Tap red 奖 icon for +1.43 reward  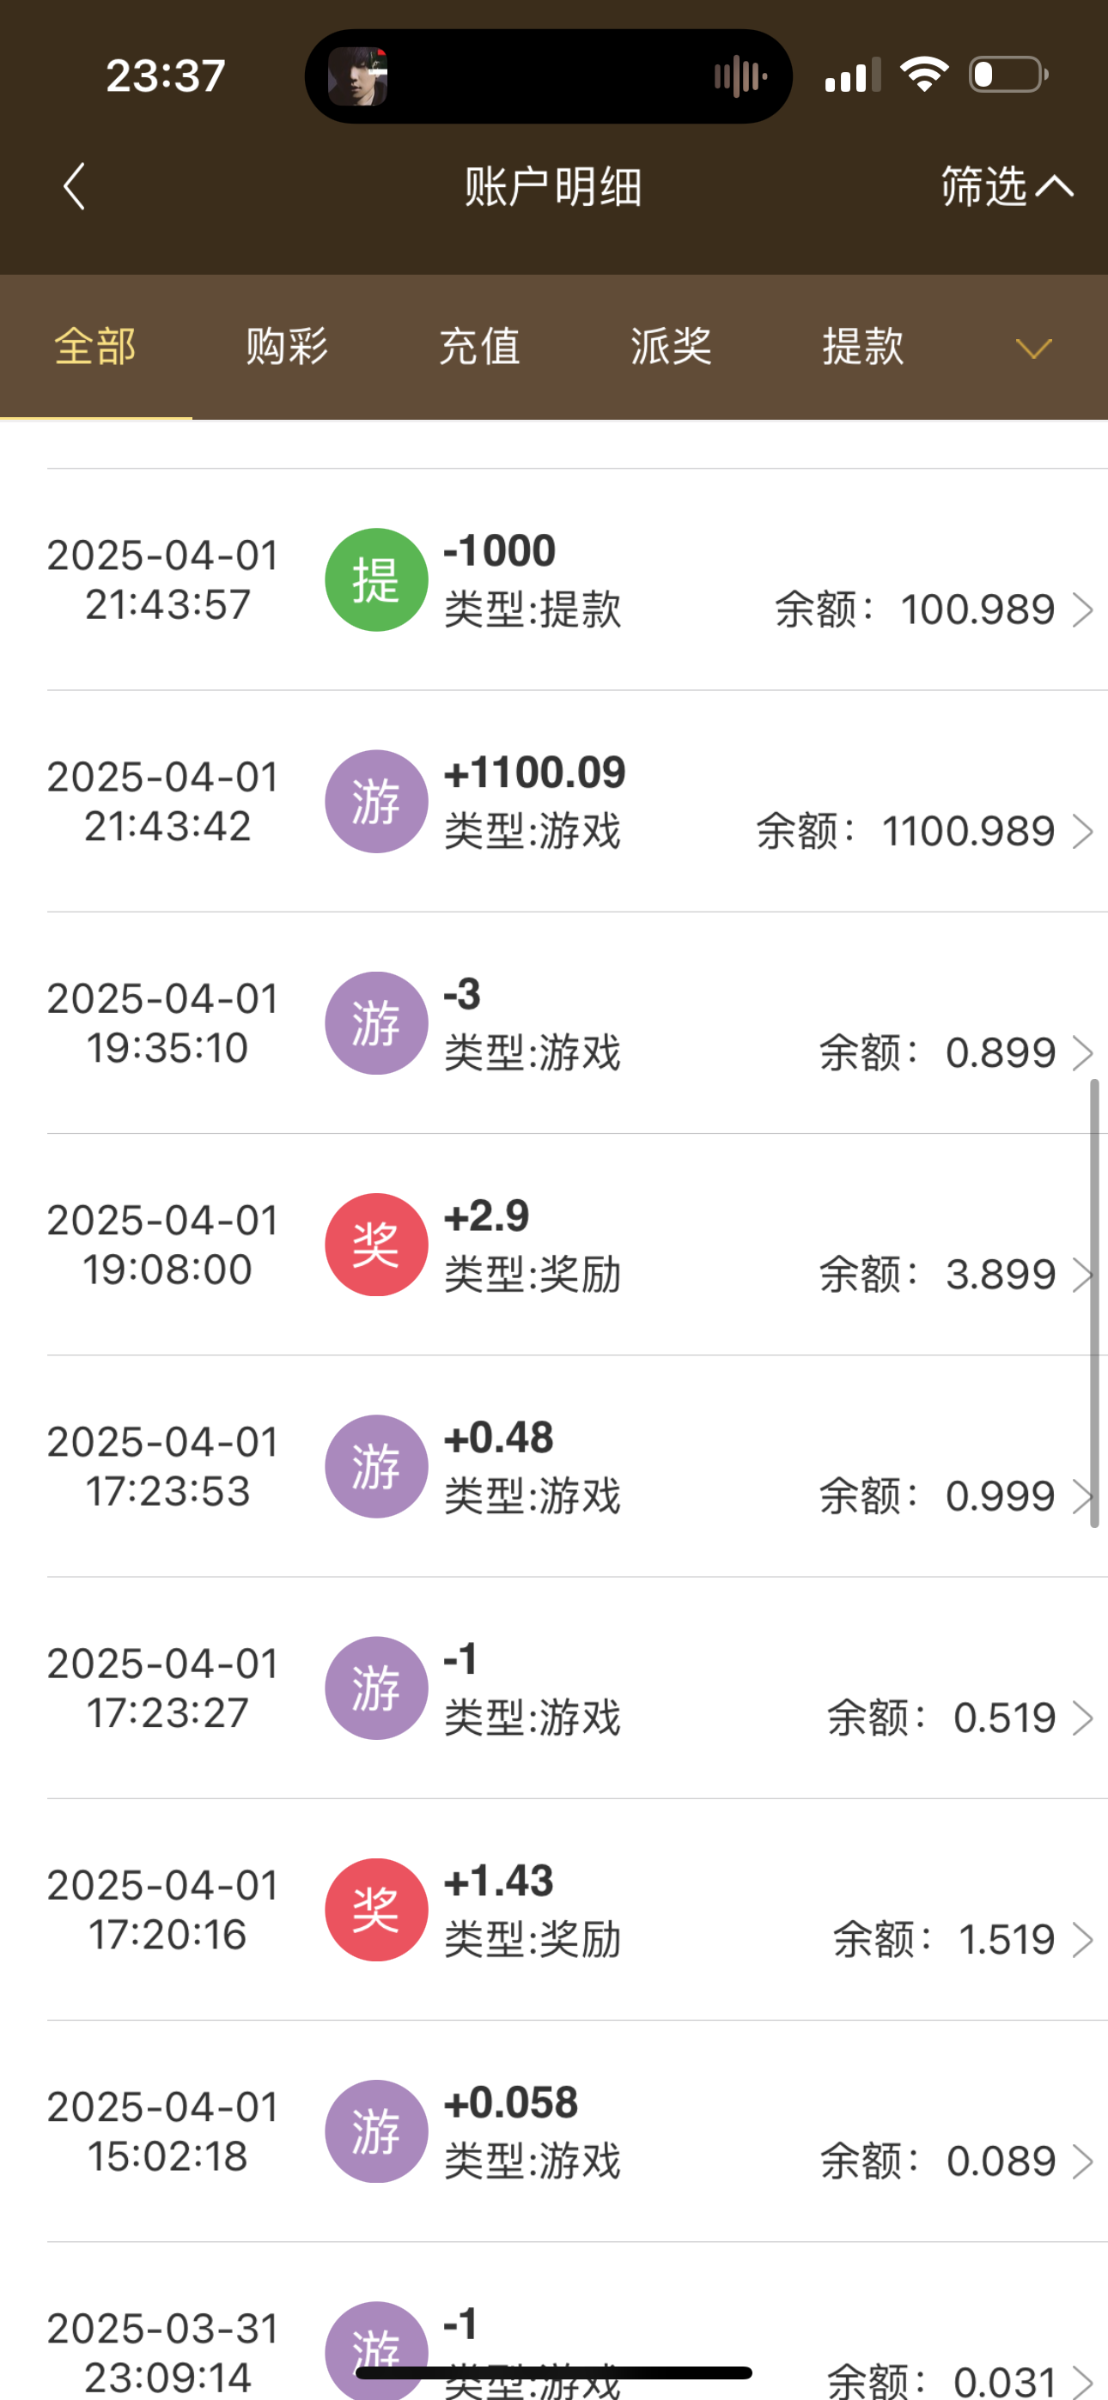pyautogui.click(x=376, y=1910)
